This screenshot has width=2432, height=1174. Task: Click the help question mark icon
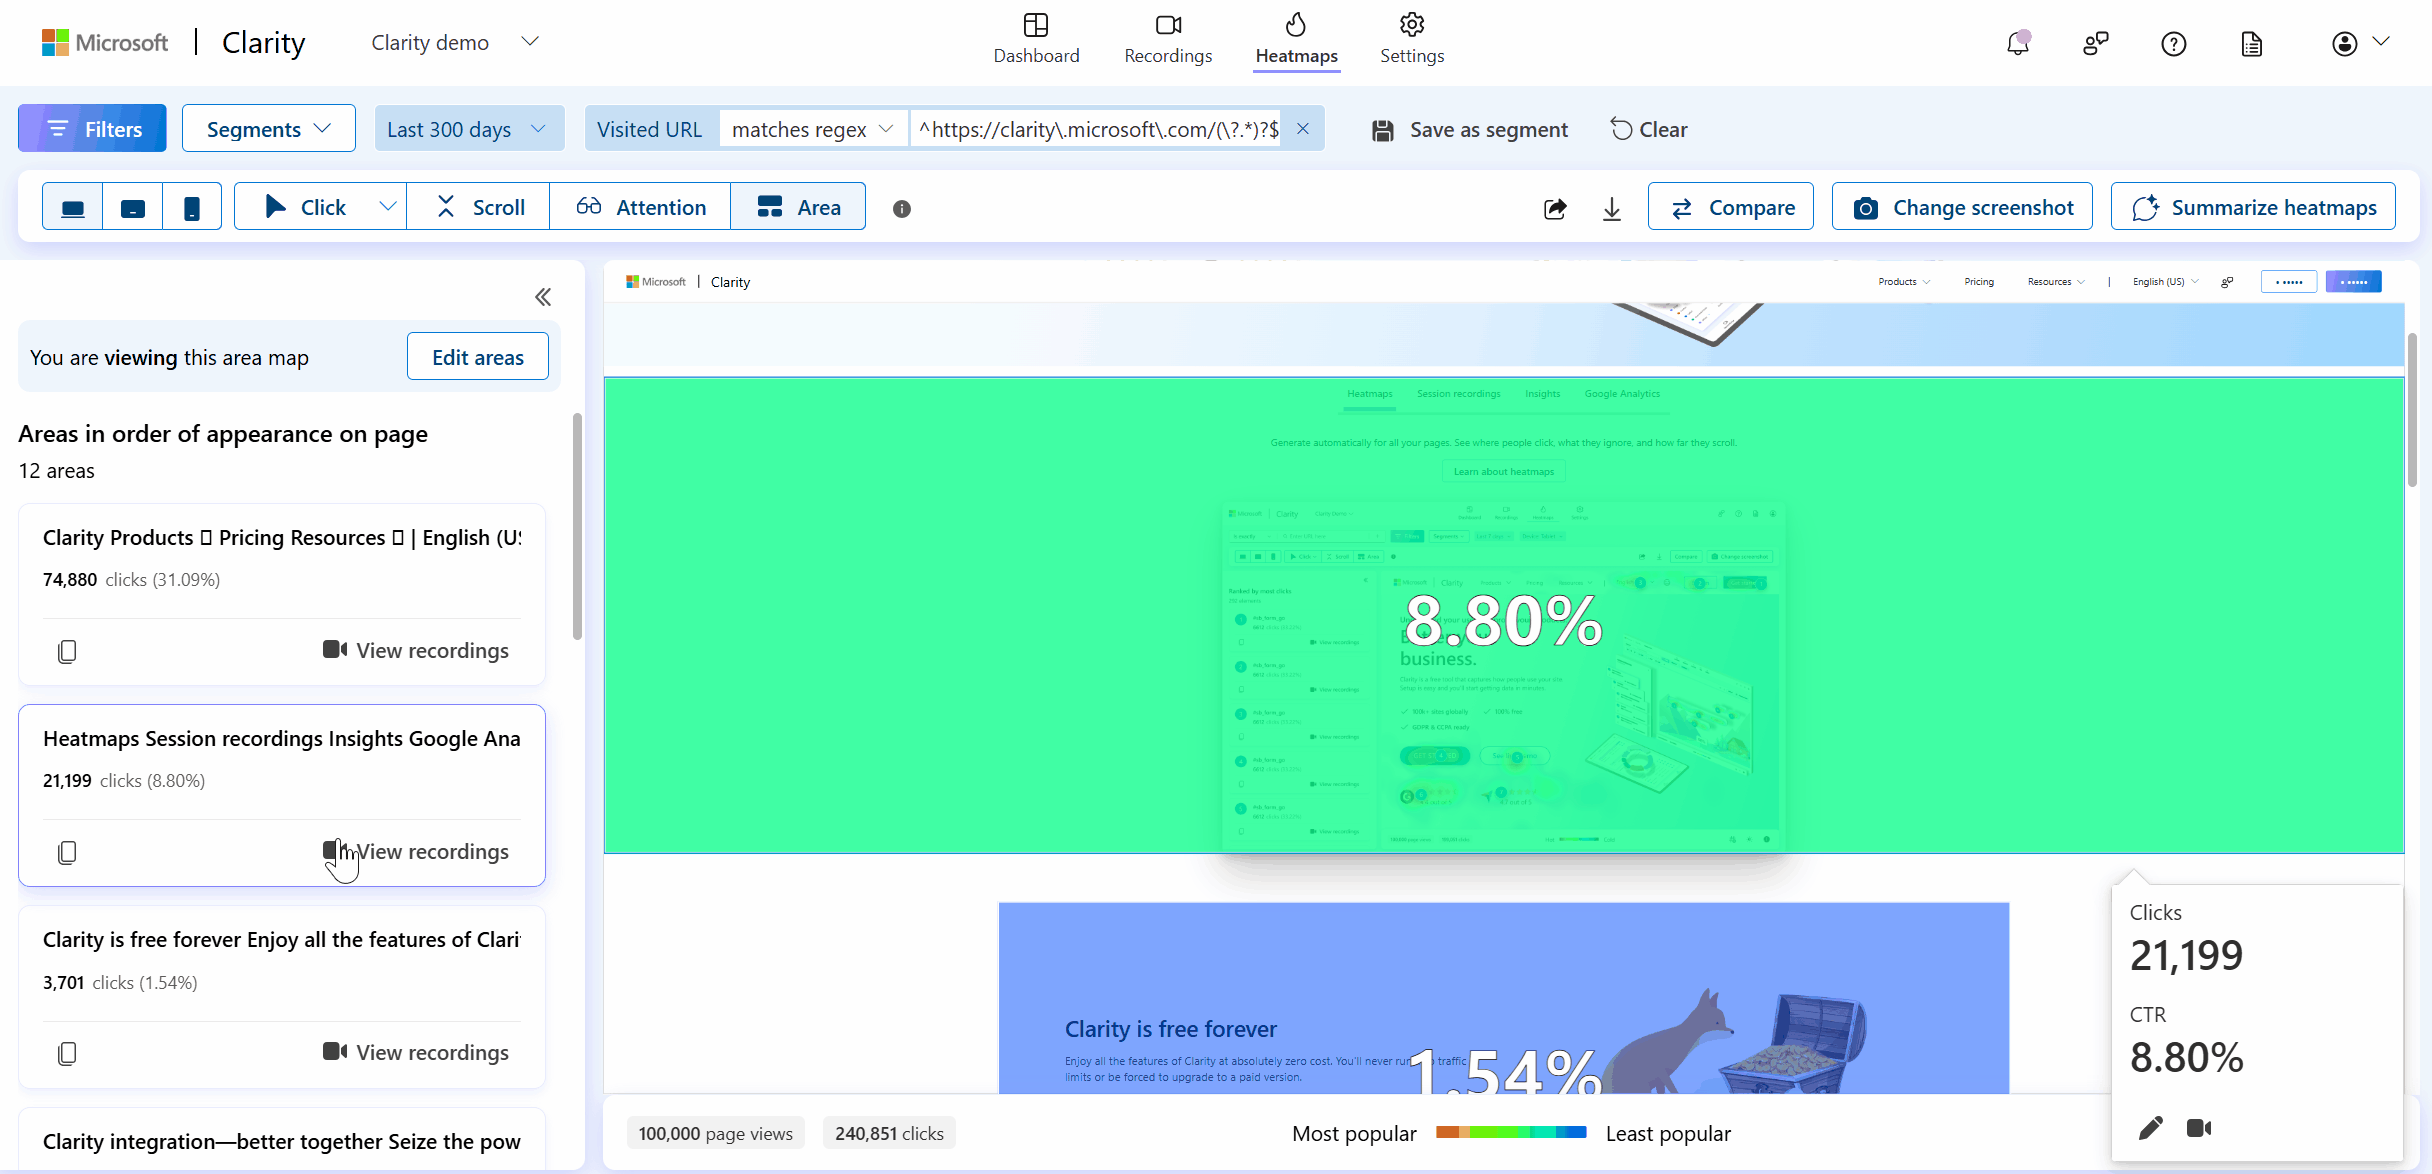point(2173,42)
